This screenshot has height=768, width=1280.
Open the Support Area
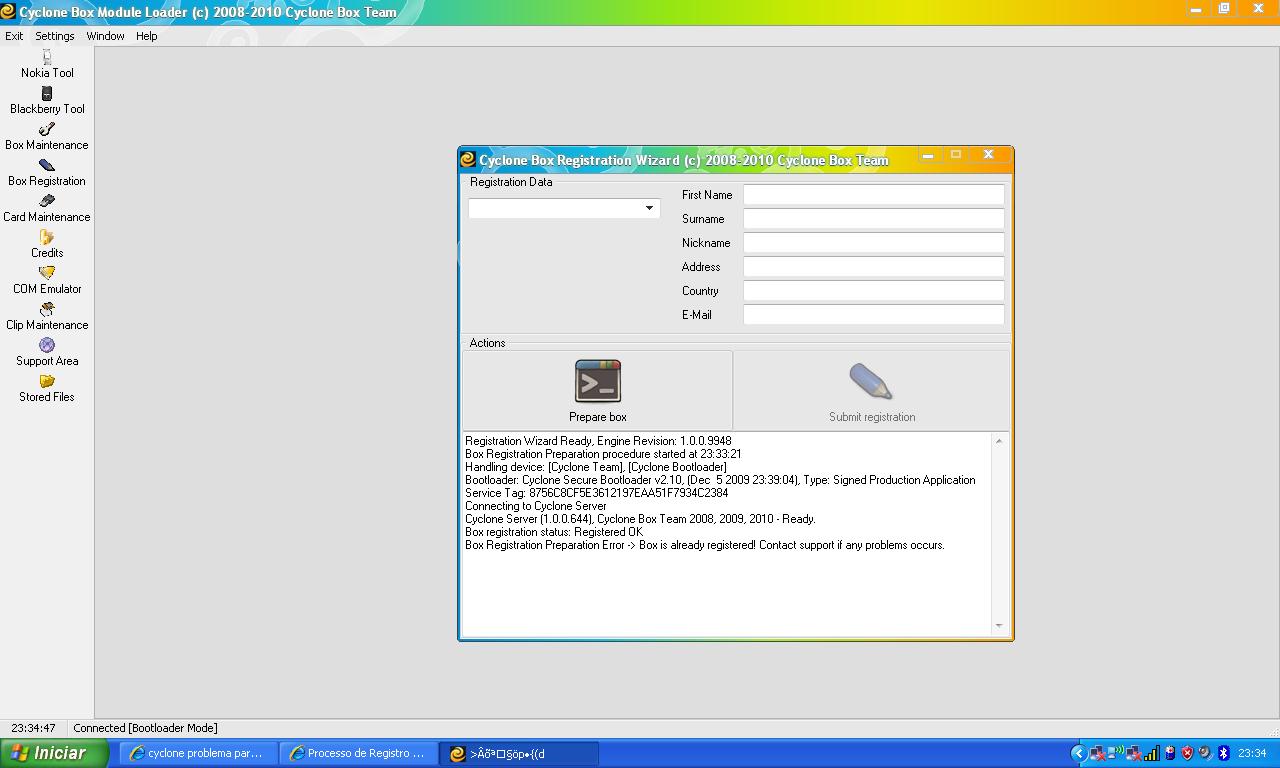[47, 353]
